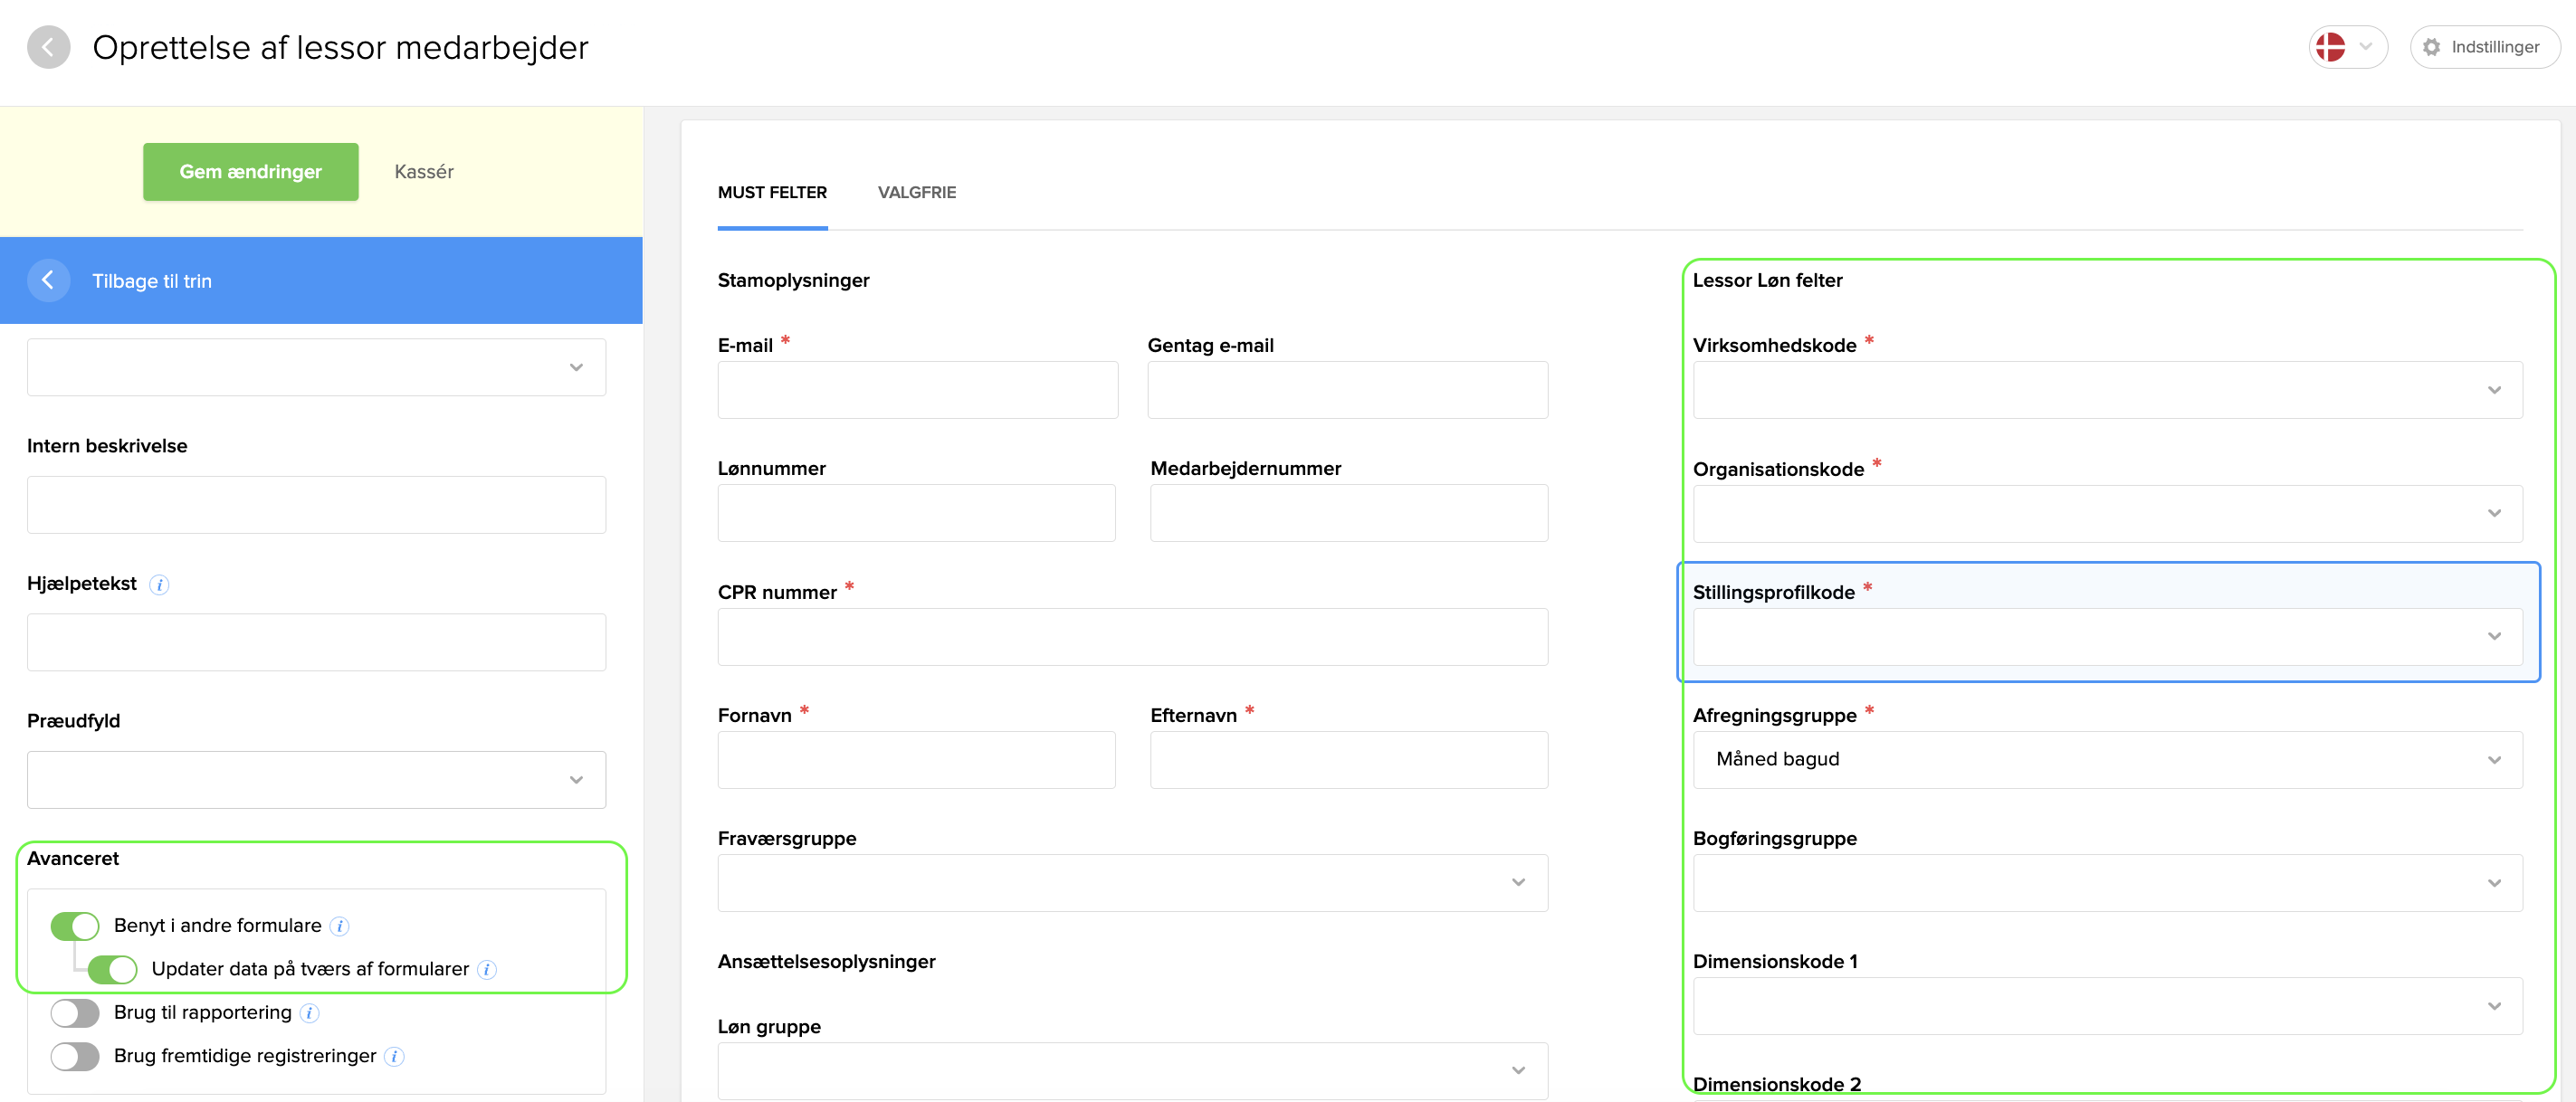The image size is (2576, 1102).
Task: Expand the Afregningsgruppe dropdown showing Måned bagud
Action: pyautogui.click(x=2107, y=760)
